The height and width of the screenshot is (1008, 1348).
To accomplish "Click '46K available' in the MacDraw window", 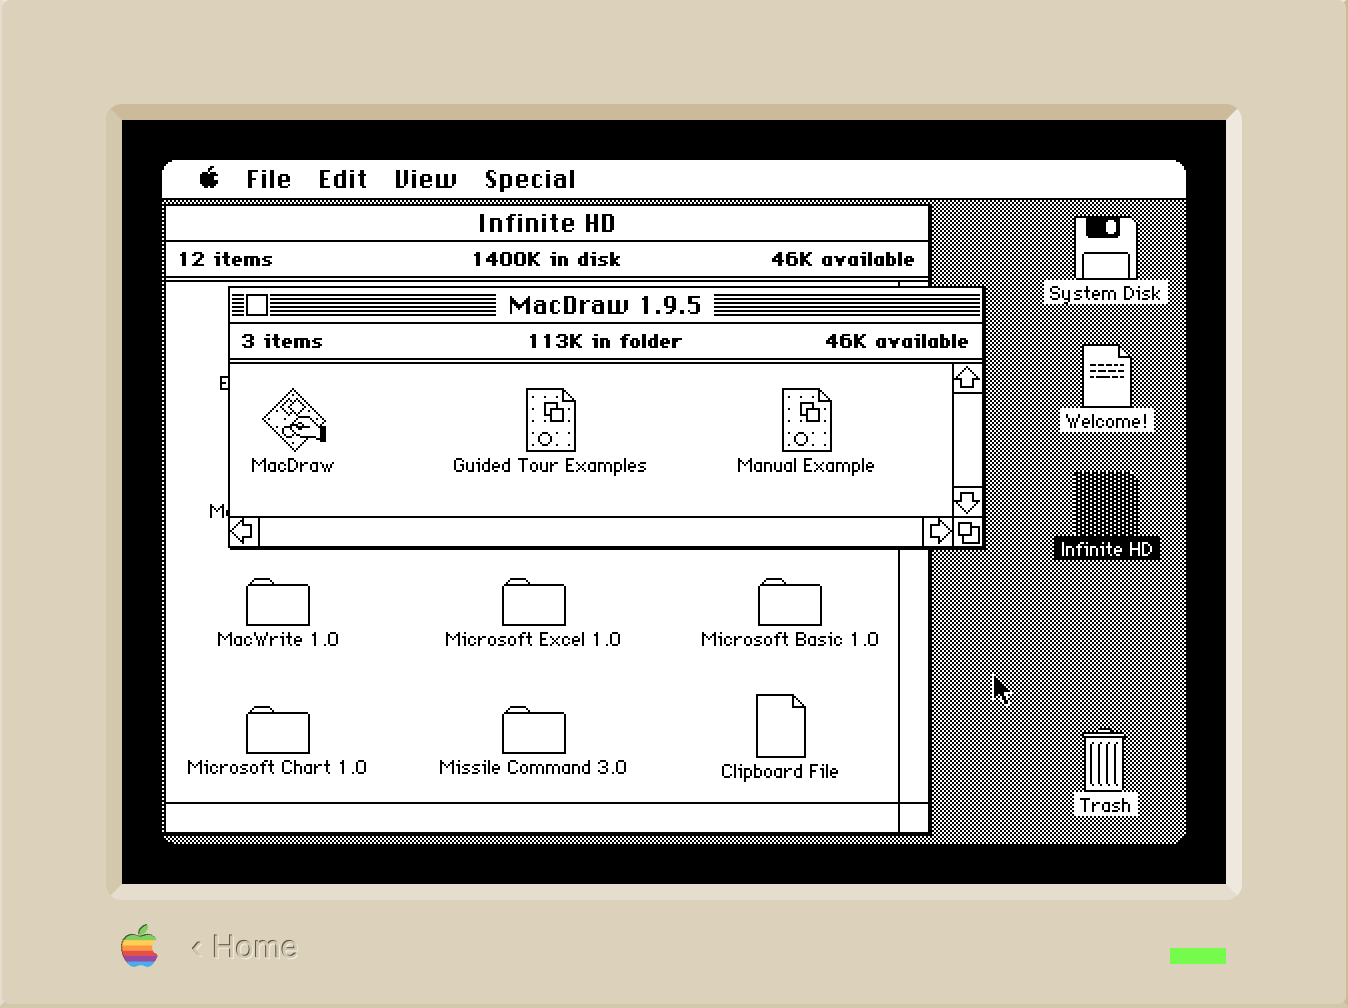I will point(897,341).
